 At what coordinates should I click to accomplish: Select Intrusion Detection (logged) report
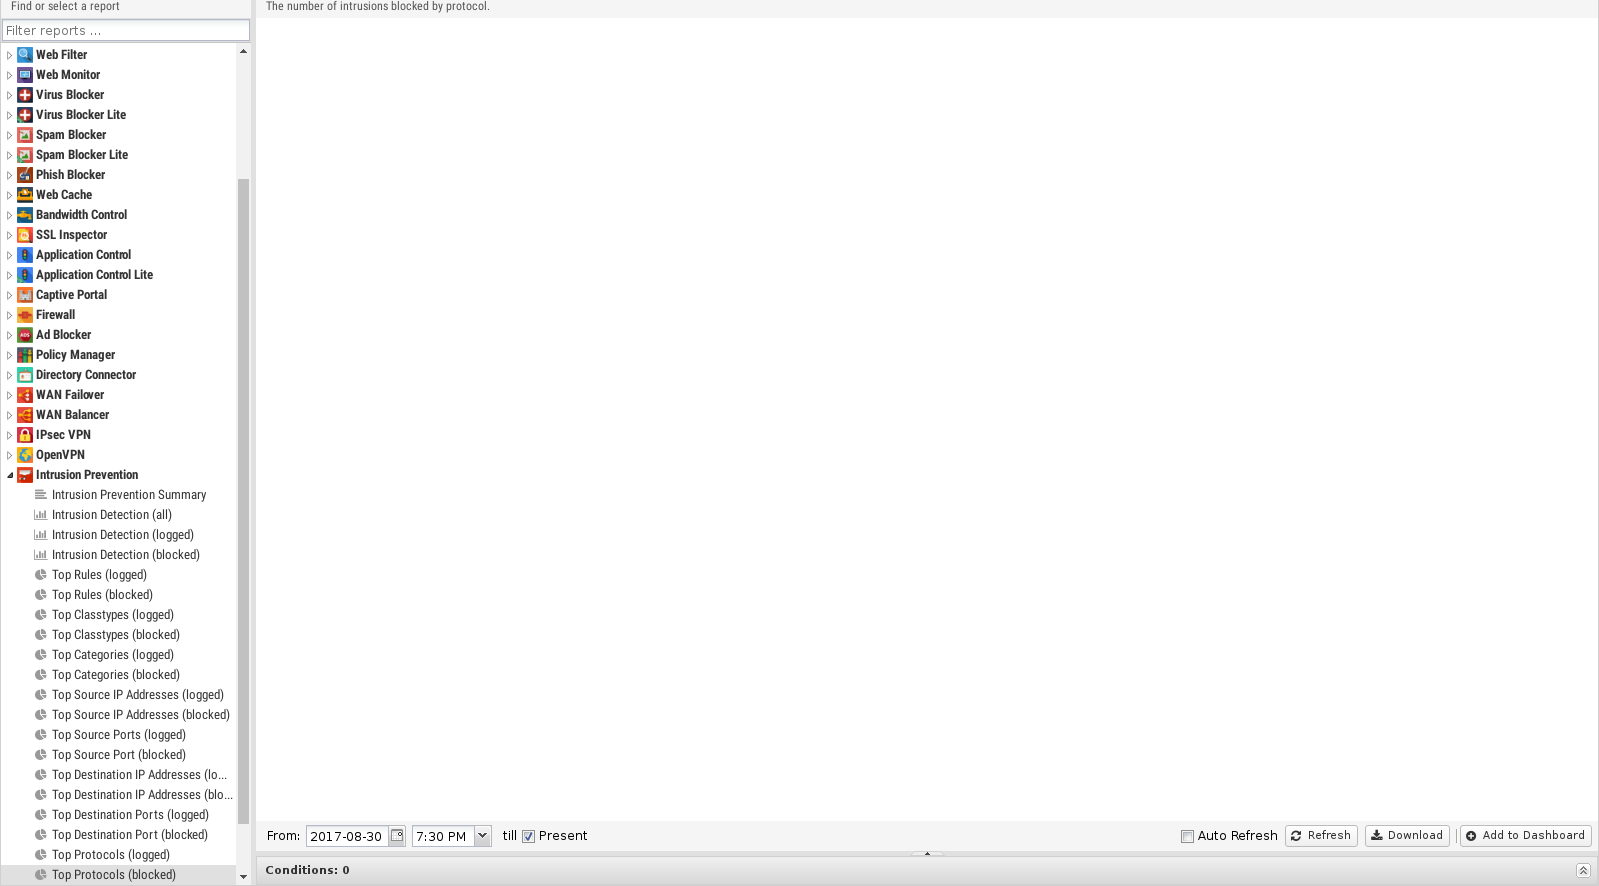(123, 535)
